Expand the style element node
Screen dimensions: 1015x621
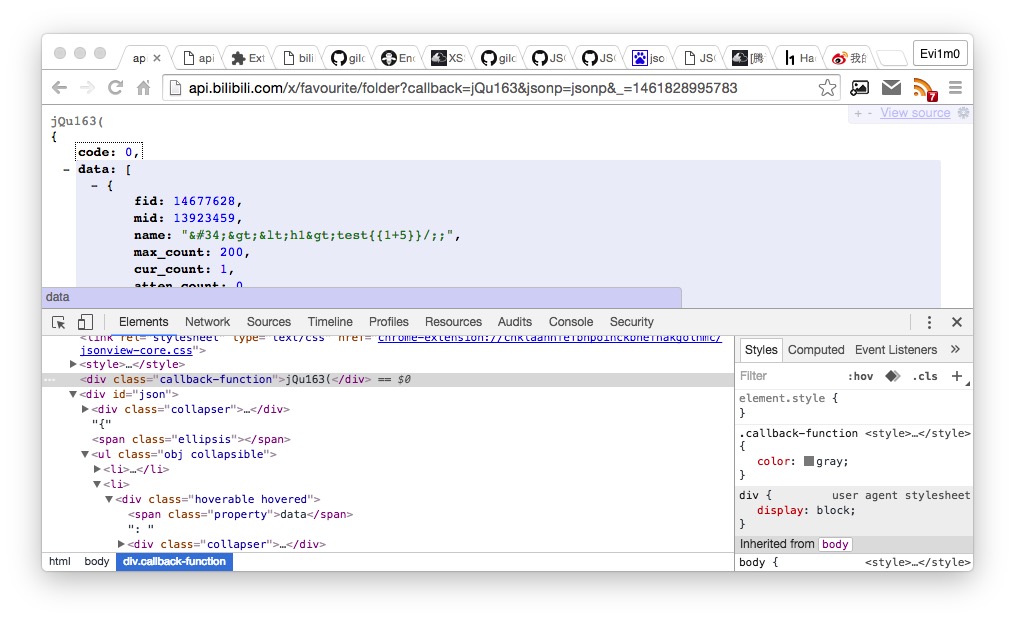[73, 364]
